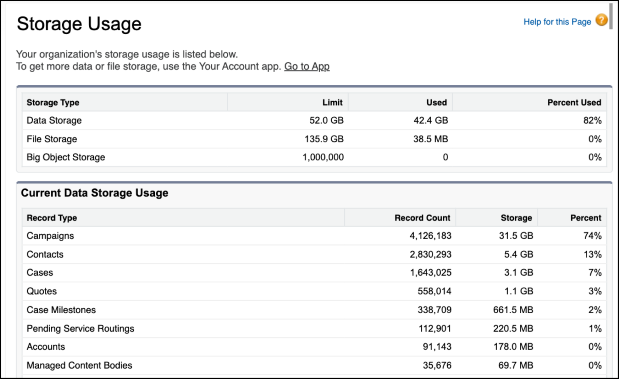Click the 42.4 GB used value
Viewport: 619px width, 379px height.
431,120
